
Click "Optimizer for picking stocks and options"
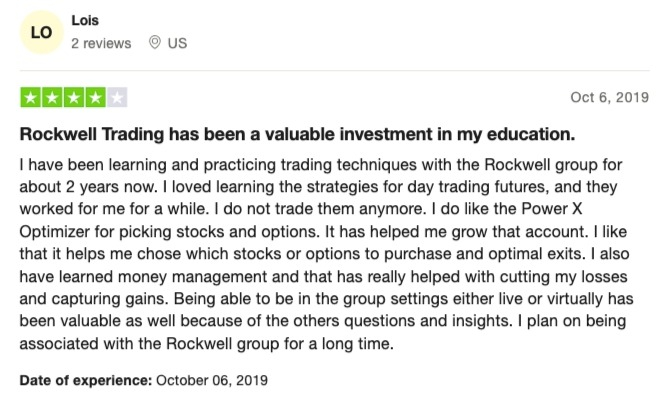[x=169, y=232]
